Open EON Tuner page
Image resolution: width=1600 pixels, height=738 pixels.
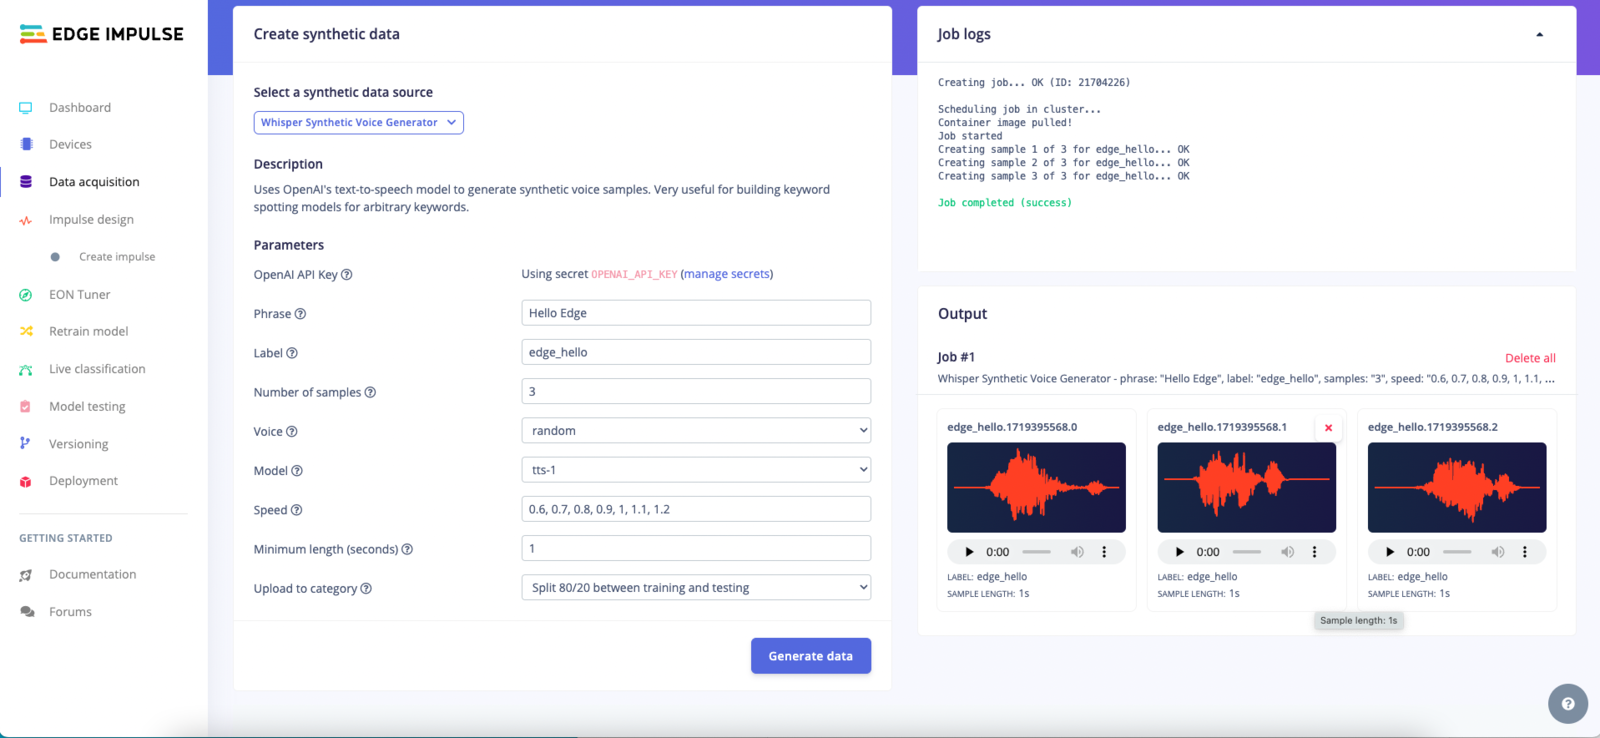coord(79,294)
